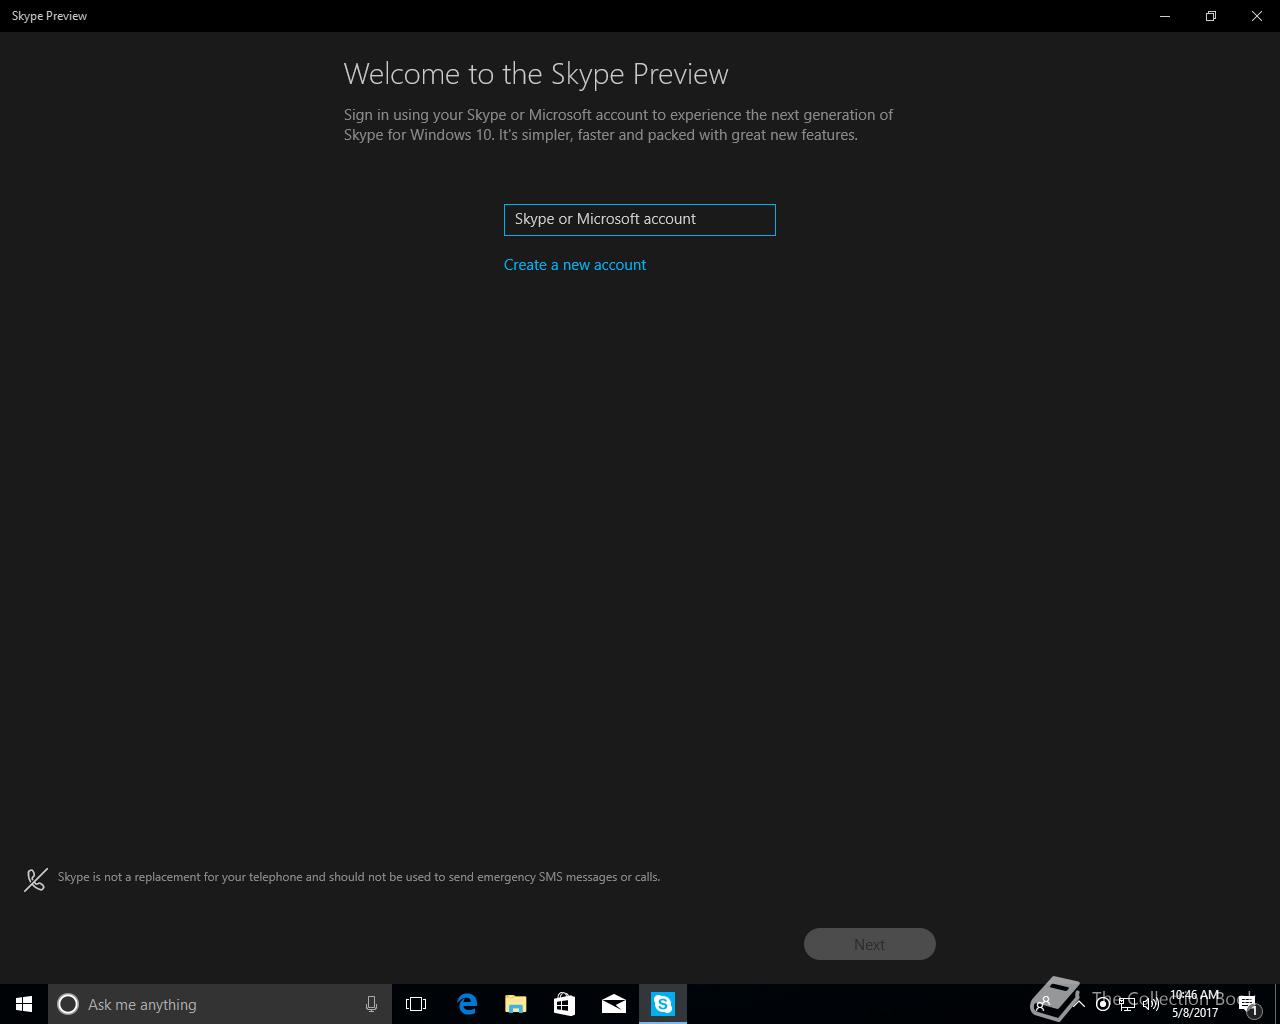Open File Explorer from the taskbar
Viewport: 1280px width, 1024px height.
516,1004
